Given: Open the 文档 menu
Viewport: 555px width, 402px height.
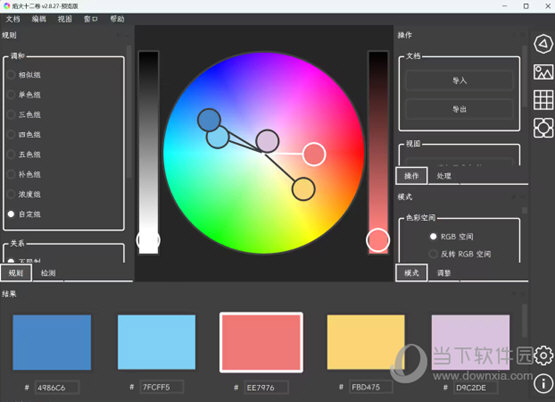Looking at the screenshot, I should point(13,19).
